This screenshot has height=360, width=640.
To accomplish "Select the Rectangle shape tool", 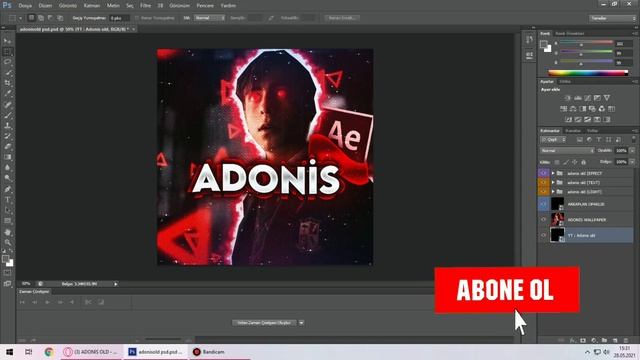I will point(7,221).
